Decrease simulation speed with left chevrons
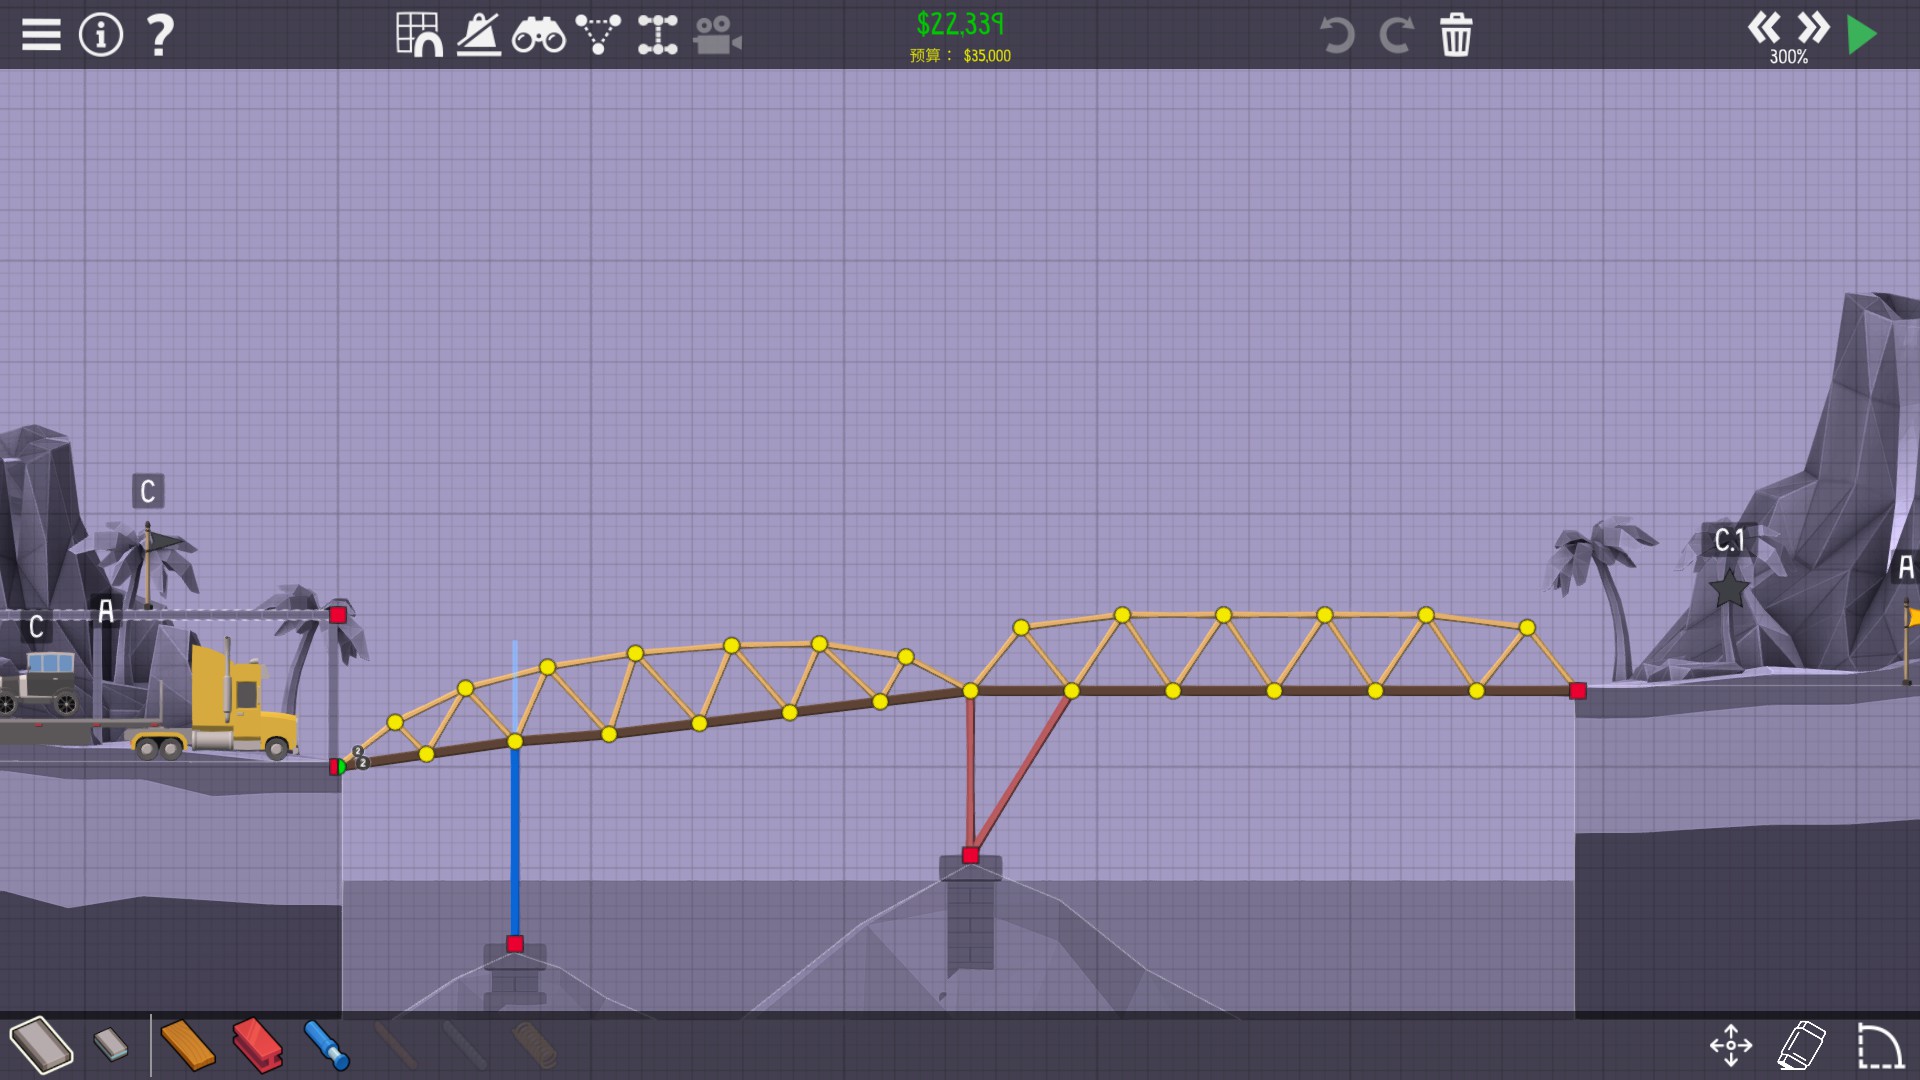The image size is (1920, 1080). coord(1764,27)
